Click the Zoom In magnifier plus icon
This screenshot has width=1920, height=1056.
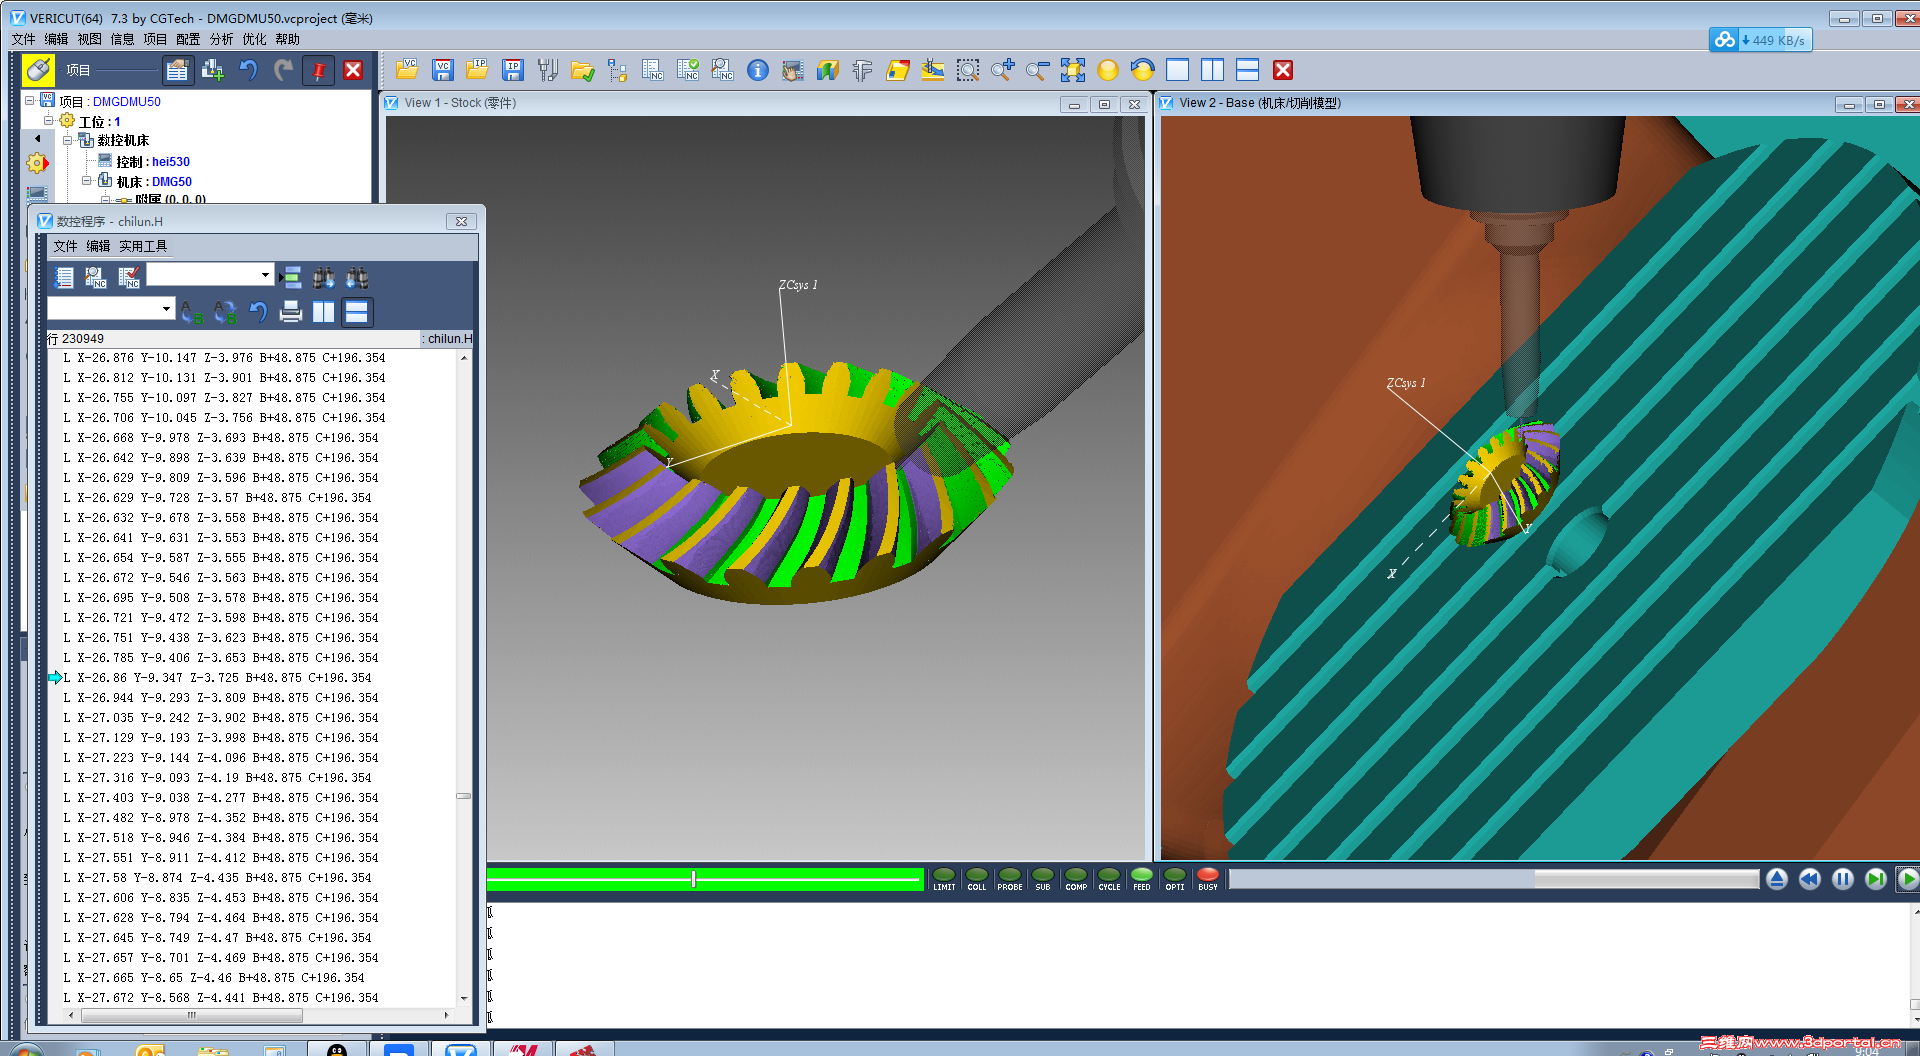tap(1002, 70)
